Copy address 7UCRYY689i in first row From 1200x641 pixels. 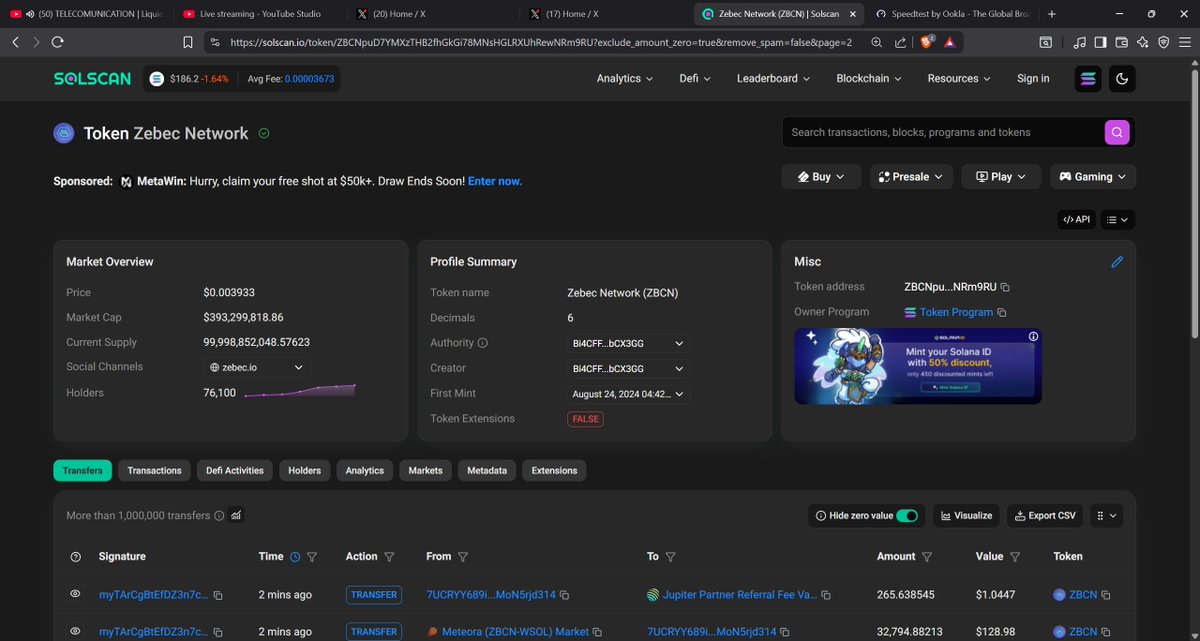pyautogui.click(x=565, y=595)
